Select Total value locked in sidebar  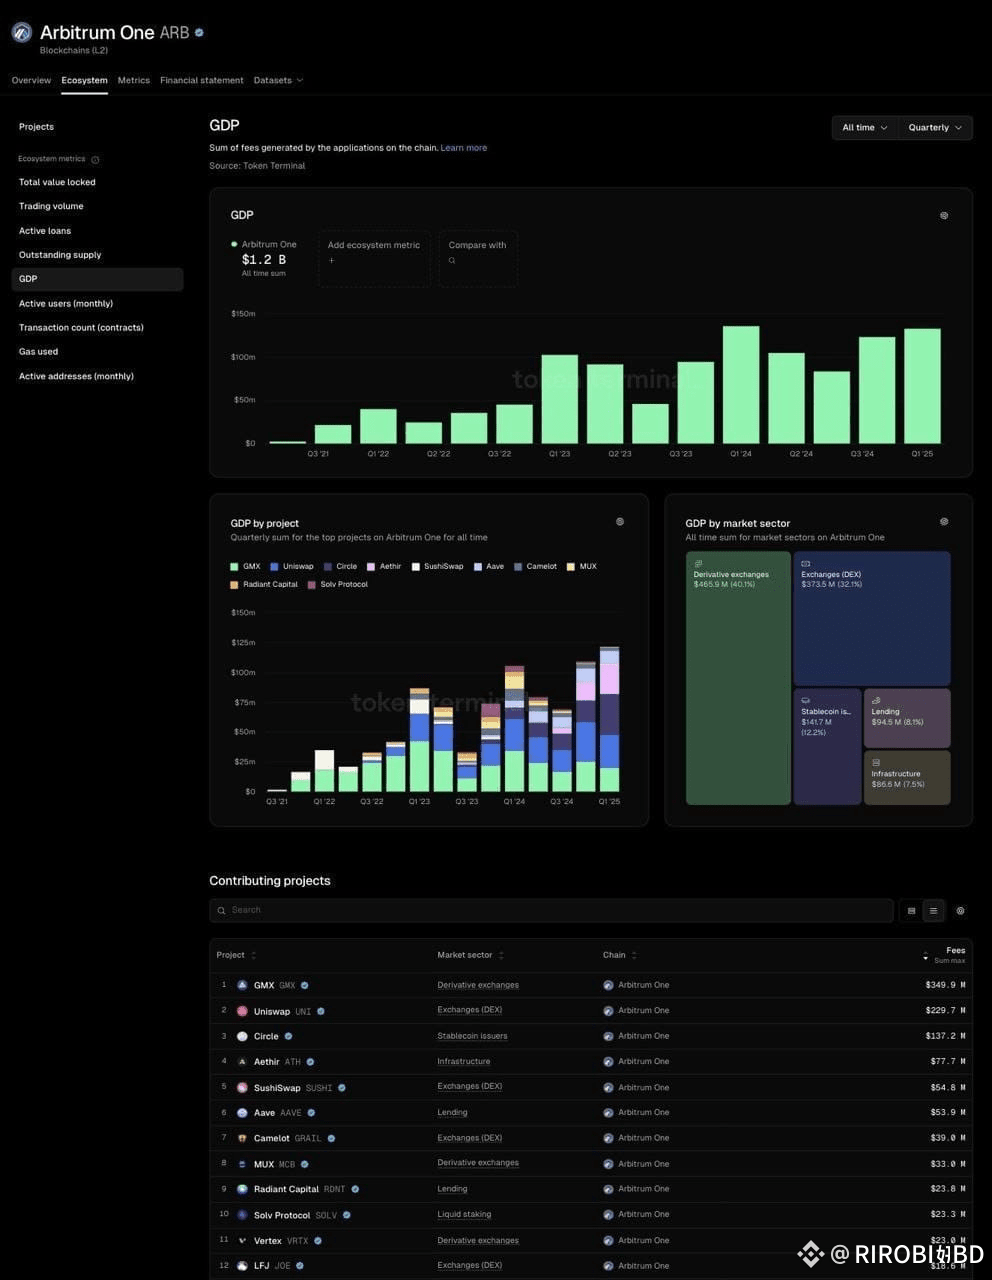[x=57, y=182]
